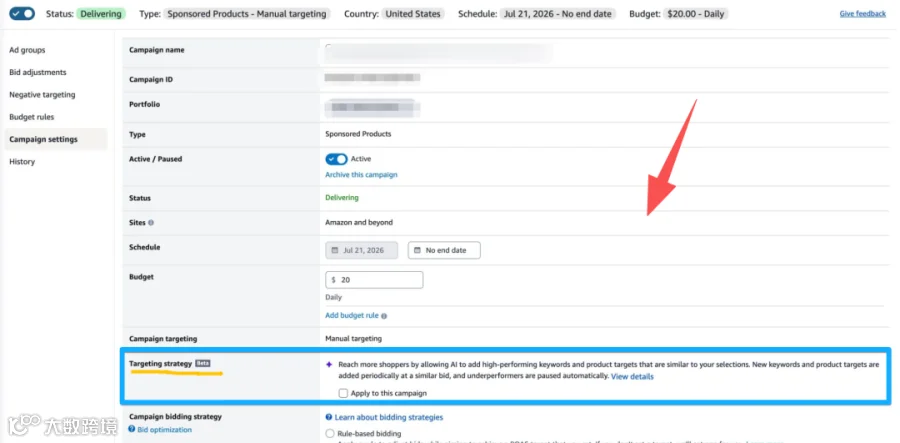This screenshot has height=443, width=900.
Task: Click the $20.00 - Daily budget badge
Action: [x=696, y=14]
